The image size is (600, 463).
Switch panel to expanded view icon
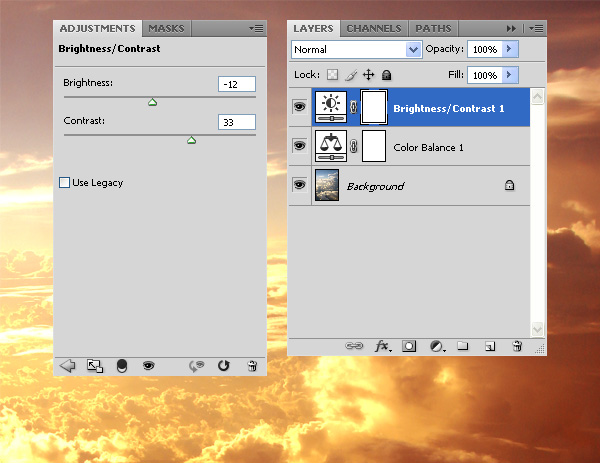95,366
